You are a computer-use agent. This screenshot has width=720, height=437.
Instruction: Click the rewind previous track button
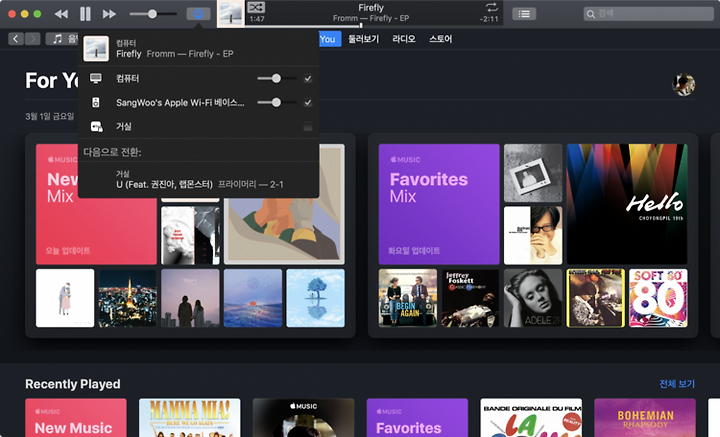(61, 14)
